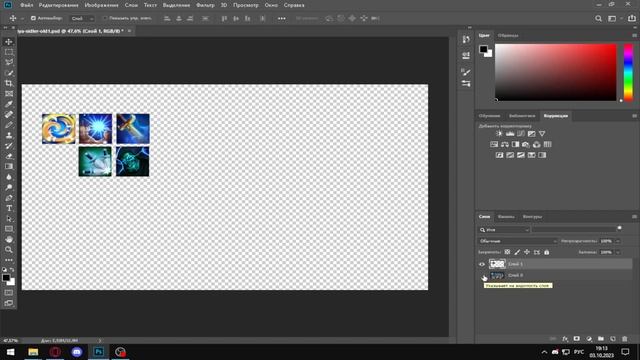This screenshot has height=360, width=640.
Task: Add a Photo Filter adjustment
Action: (526, 144)
